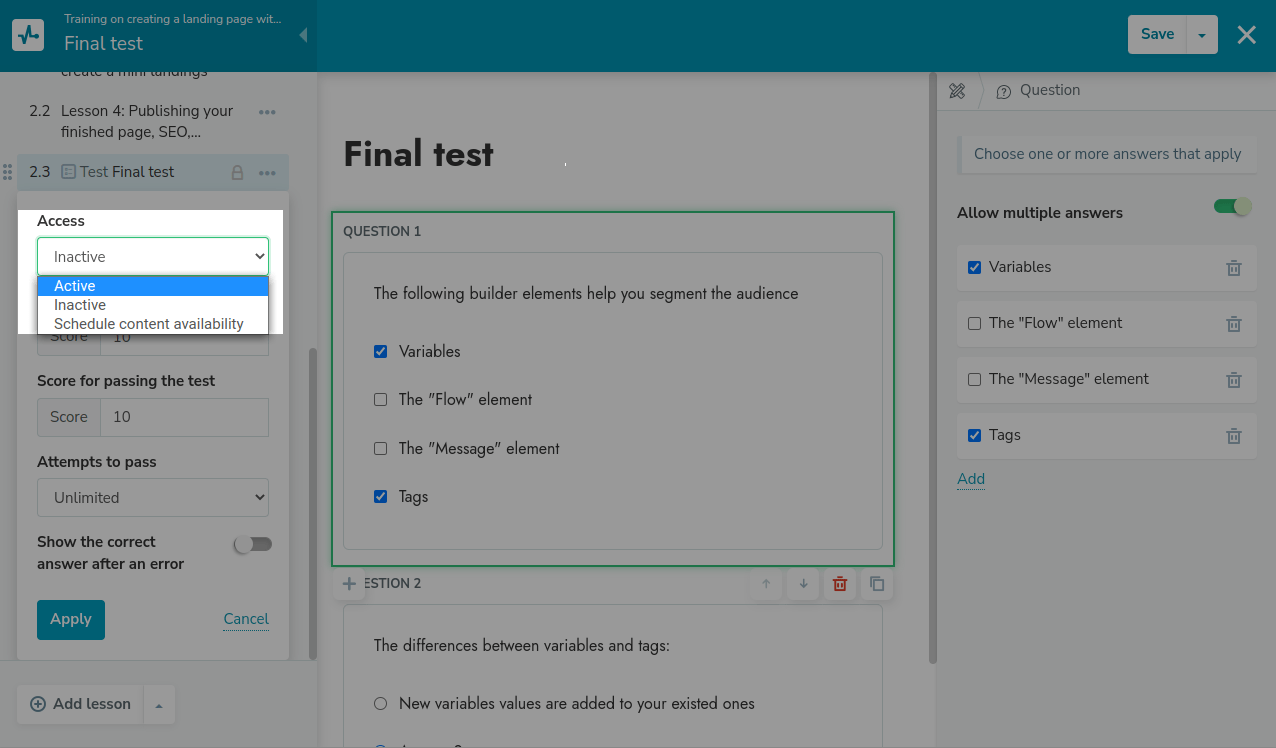Screen dimensions: 1276x748
Task: Click the Cancel link
Action: pyautogui.click(x=246, y=619)
